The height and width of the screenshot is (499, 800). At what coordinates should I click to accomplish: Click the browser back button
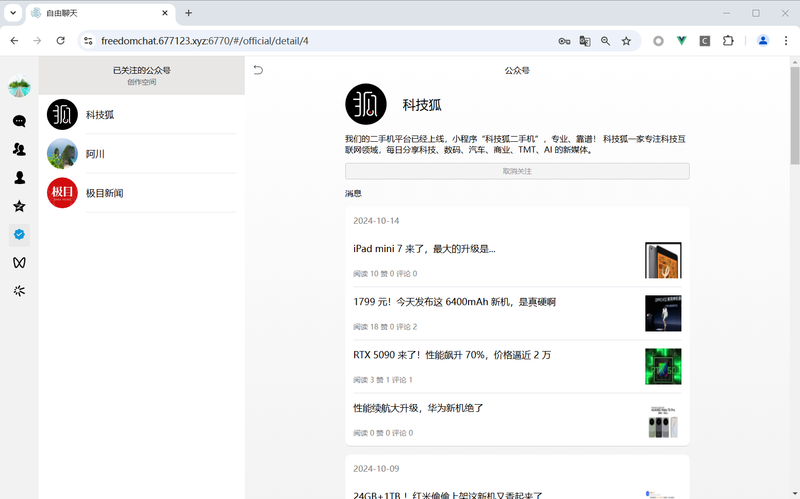[x=14, y=41]
